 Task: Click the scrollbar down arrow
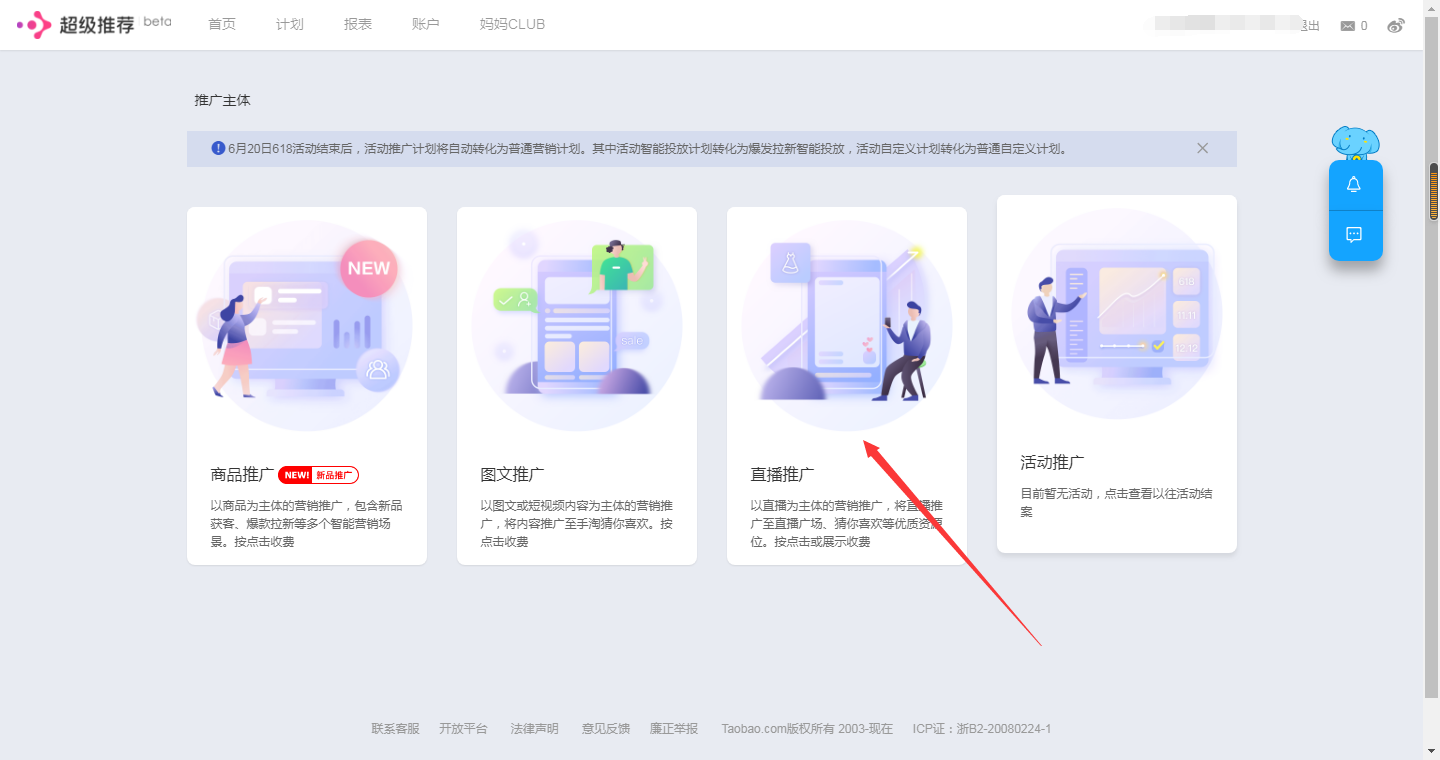1433,750
